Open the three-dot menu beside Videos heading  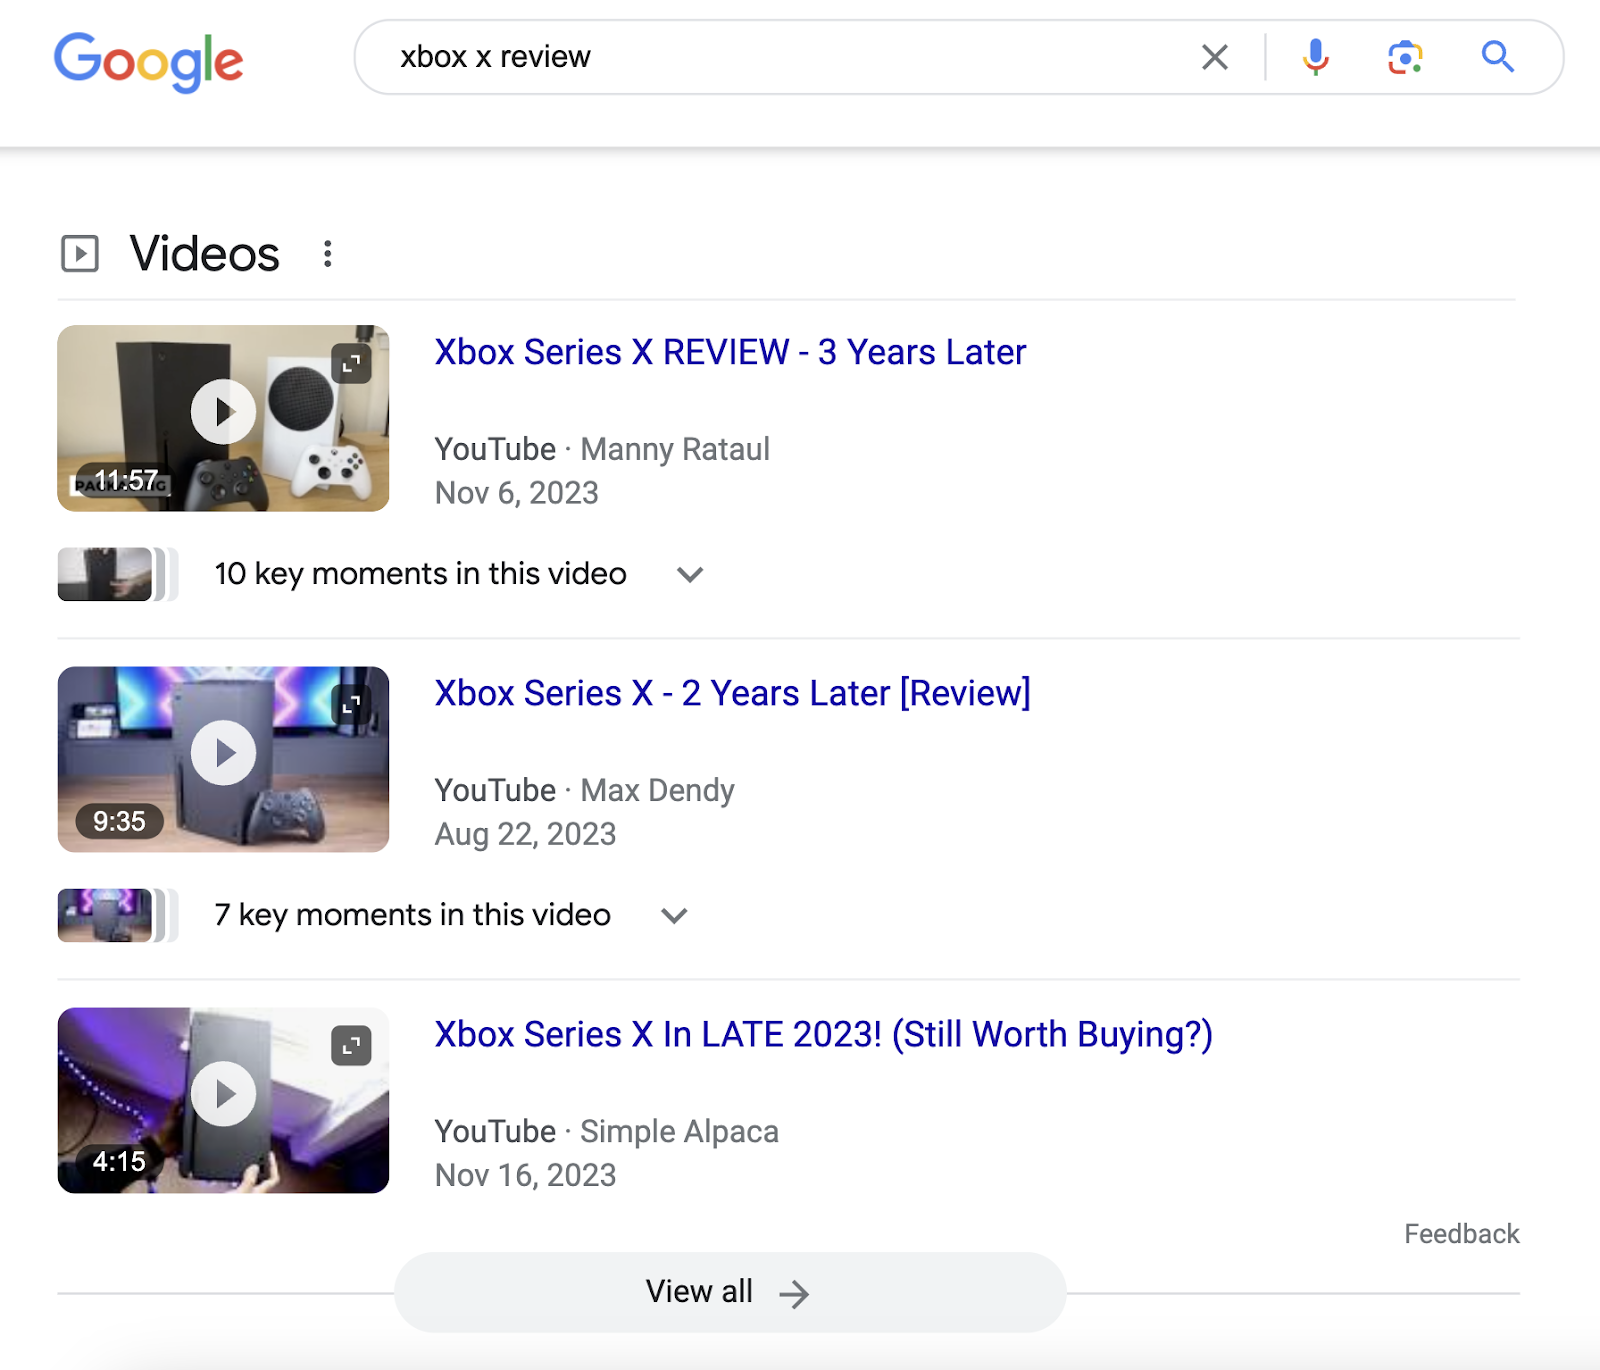pos(328,253)
